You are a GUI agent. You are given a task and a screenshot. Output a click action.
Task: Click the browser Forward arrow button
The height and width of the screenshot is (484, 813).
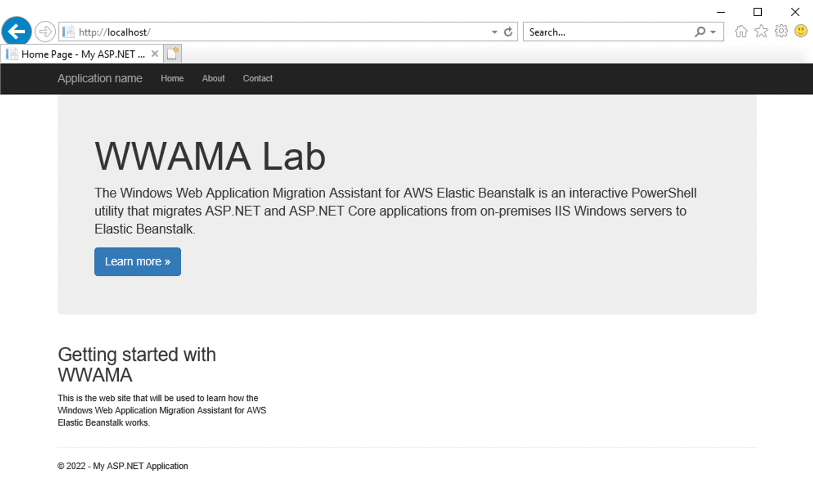pos(45,32)
